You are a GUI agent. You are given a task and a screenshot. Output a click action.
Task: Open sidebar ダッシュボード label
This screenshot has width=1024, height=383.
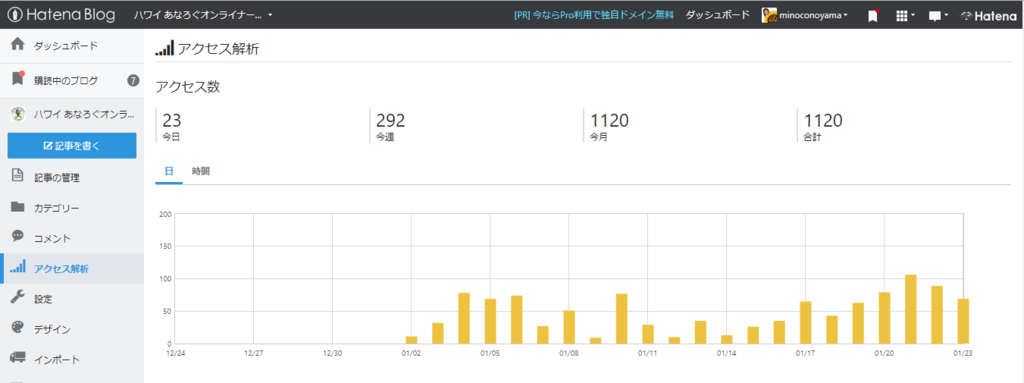click(66, 46)
